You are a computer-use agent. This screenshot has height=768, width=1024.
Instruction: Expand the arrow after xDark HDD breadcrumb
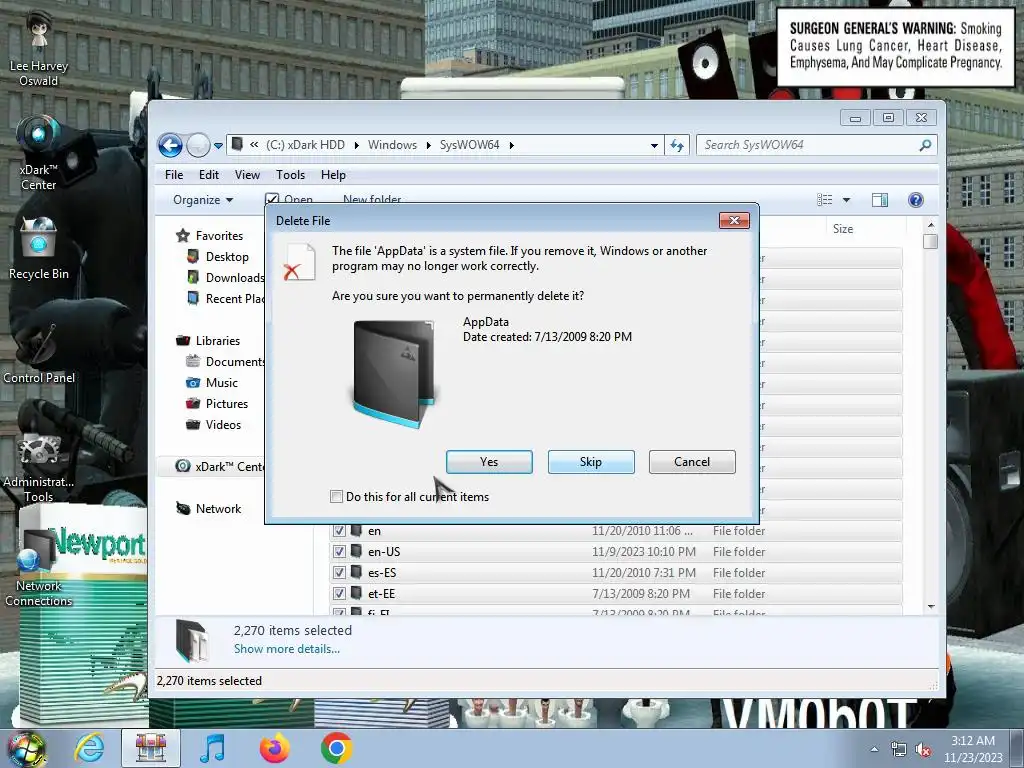pyautogui.click(x=357, y=146)
